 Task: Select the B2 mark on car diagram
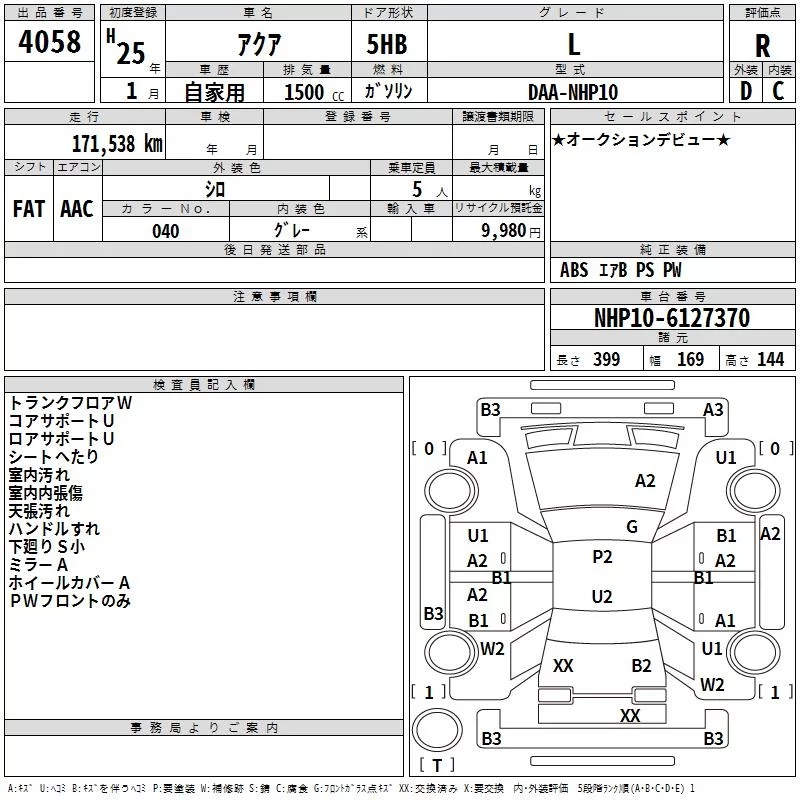[x=641, y=666]
